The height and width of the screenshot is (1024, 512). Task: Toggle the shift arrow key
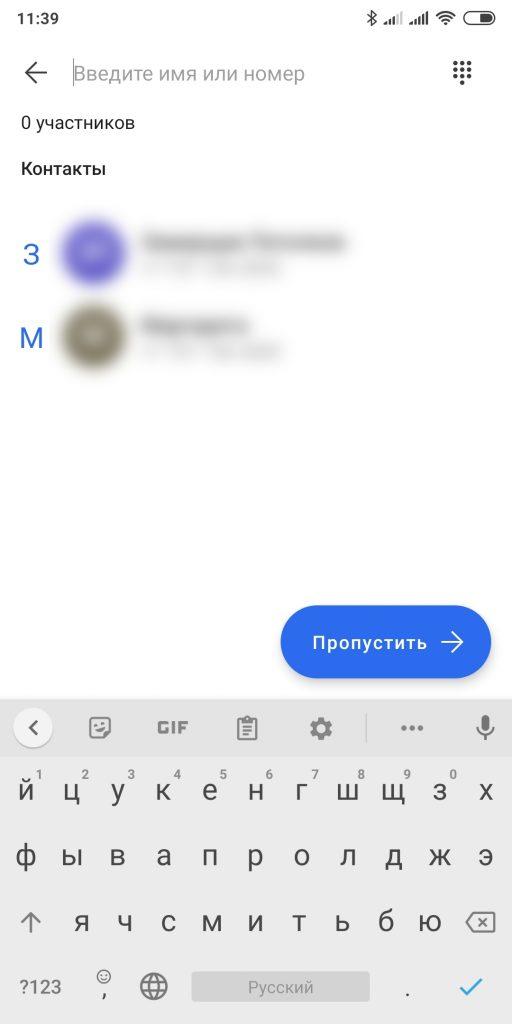(x=30, y=922)
